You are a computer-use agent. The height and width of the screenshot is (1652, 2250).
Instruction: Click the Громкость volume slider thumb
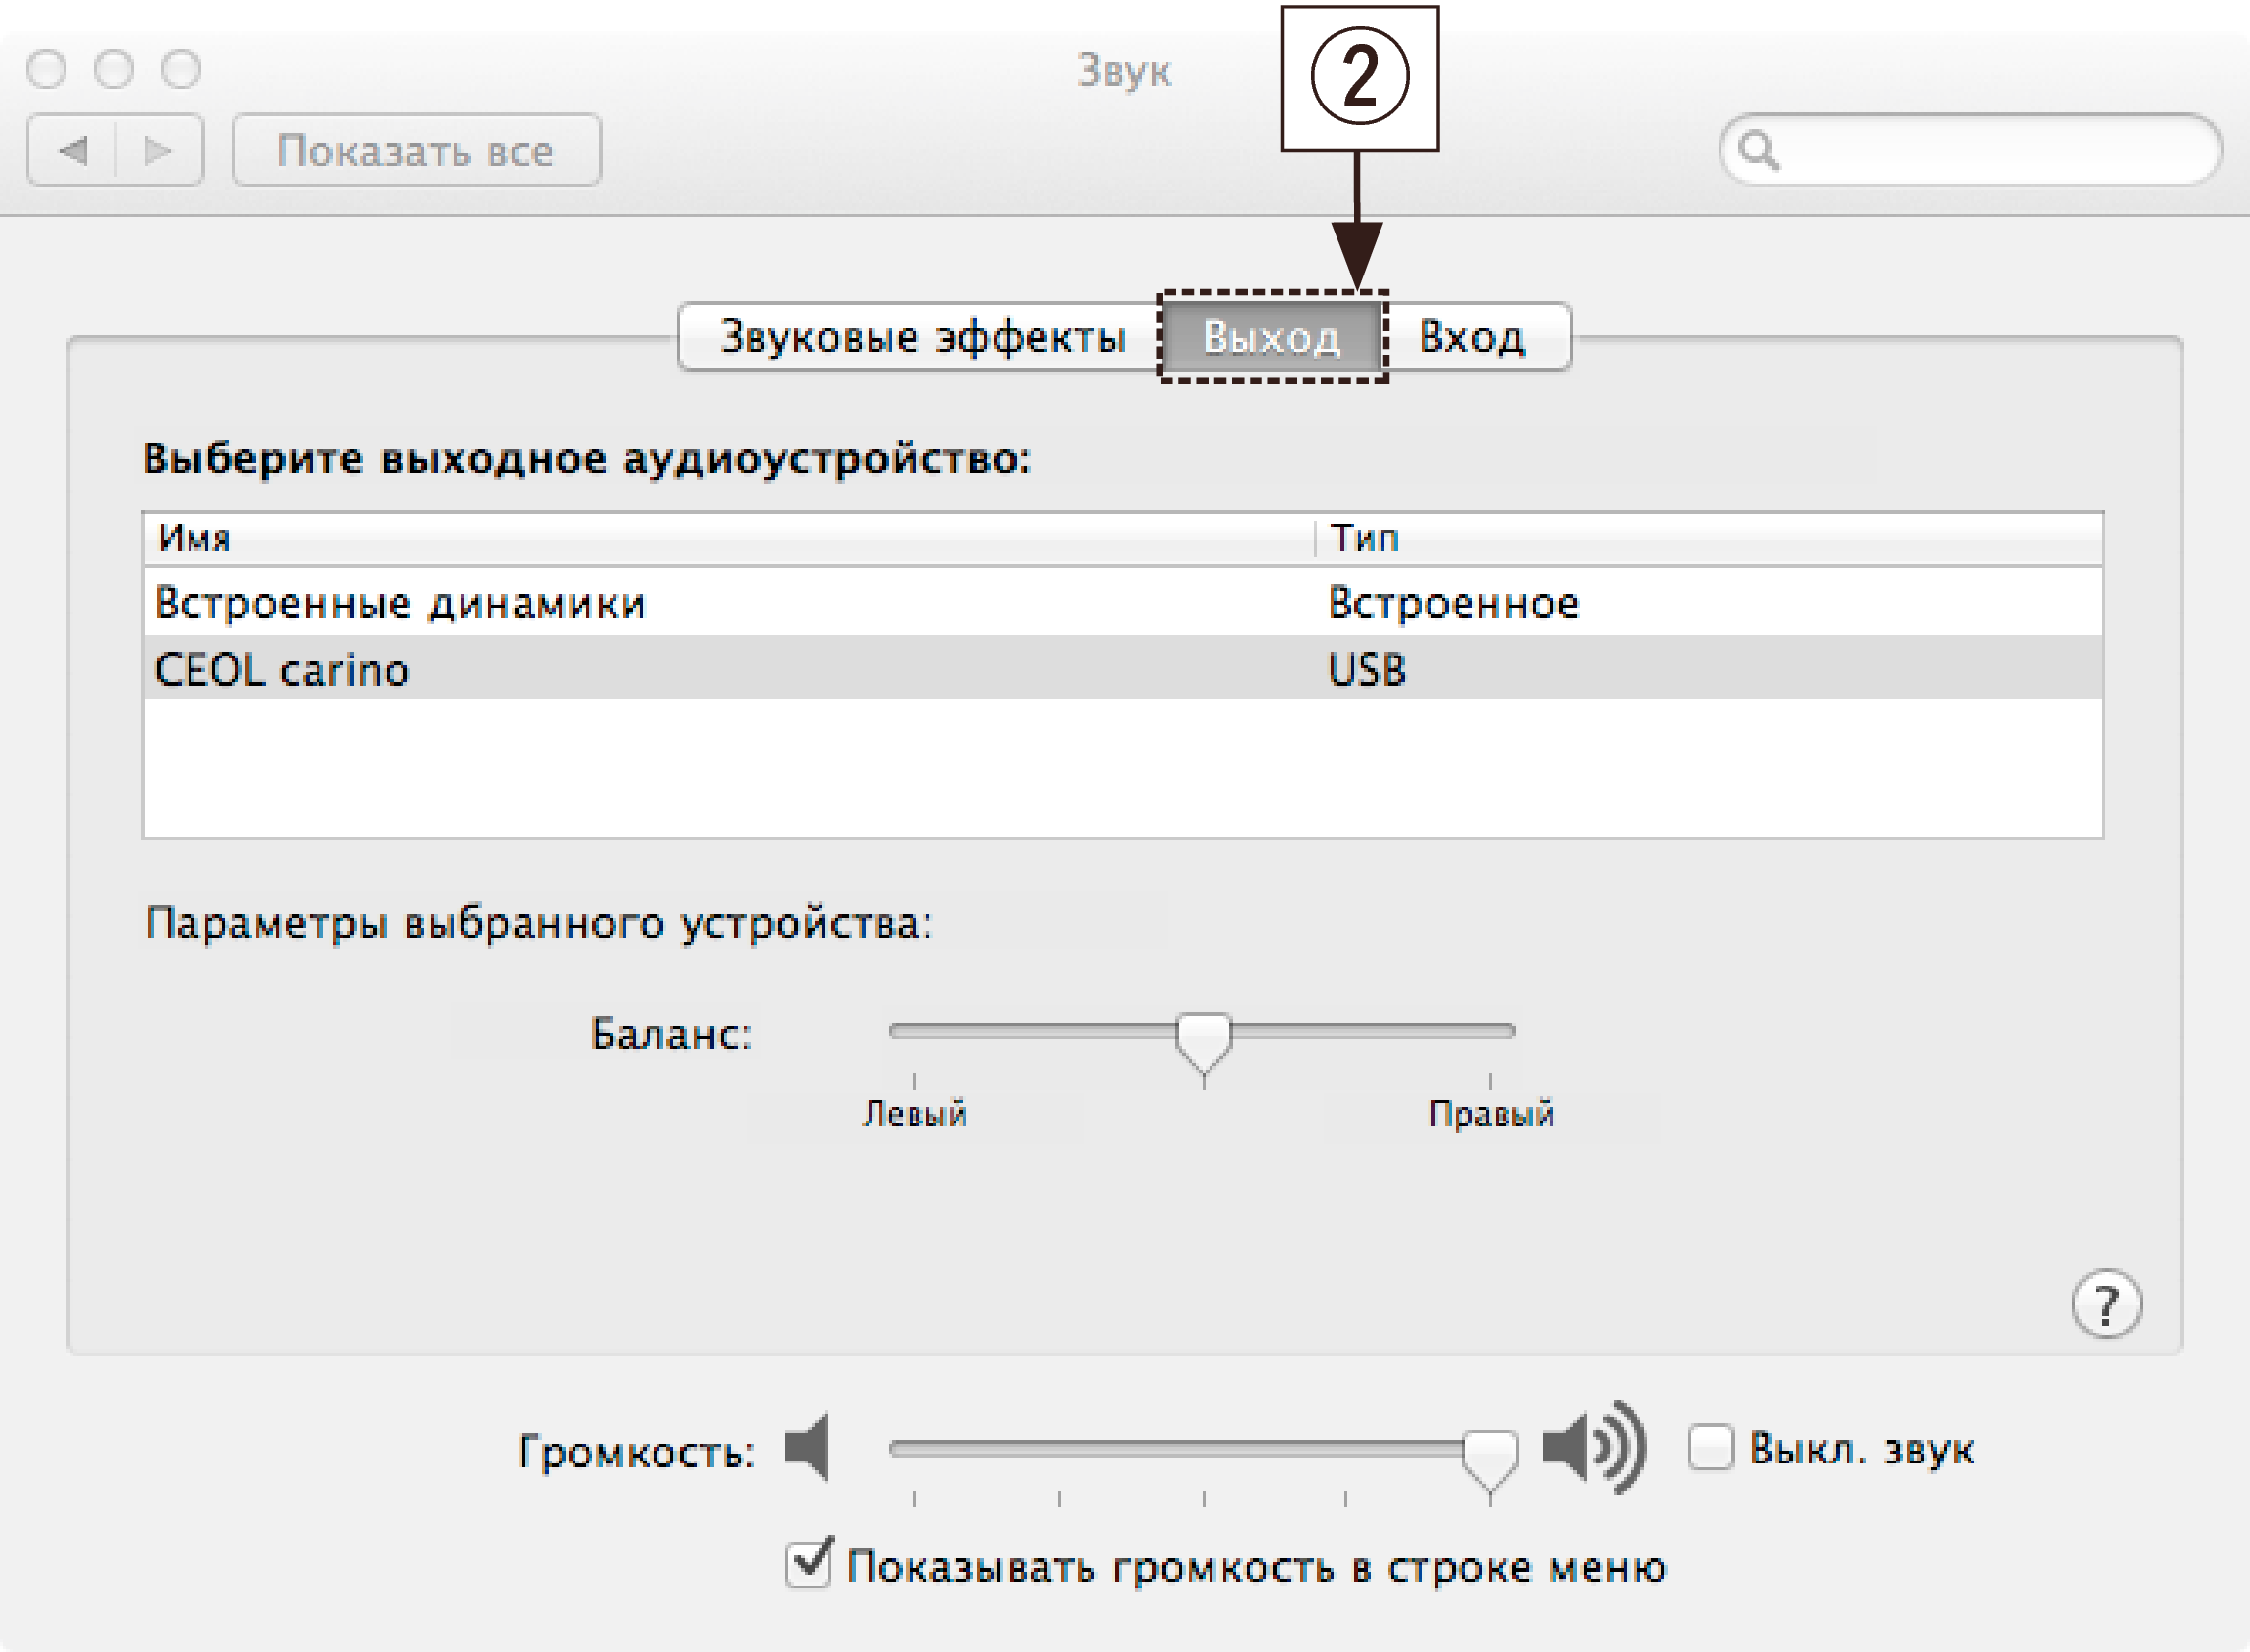(x=1490, y=1455)
